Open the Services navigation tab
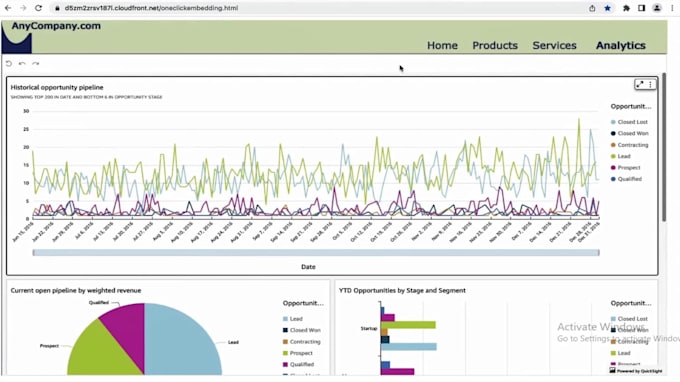The image size is (680, 382). 554,45
